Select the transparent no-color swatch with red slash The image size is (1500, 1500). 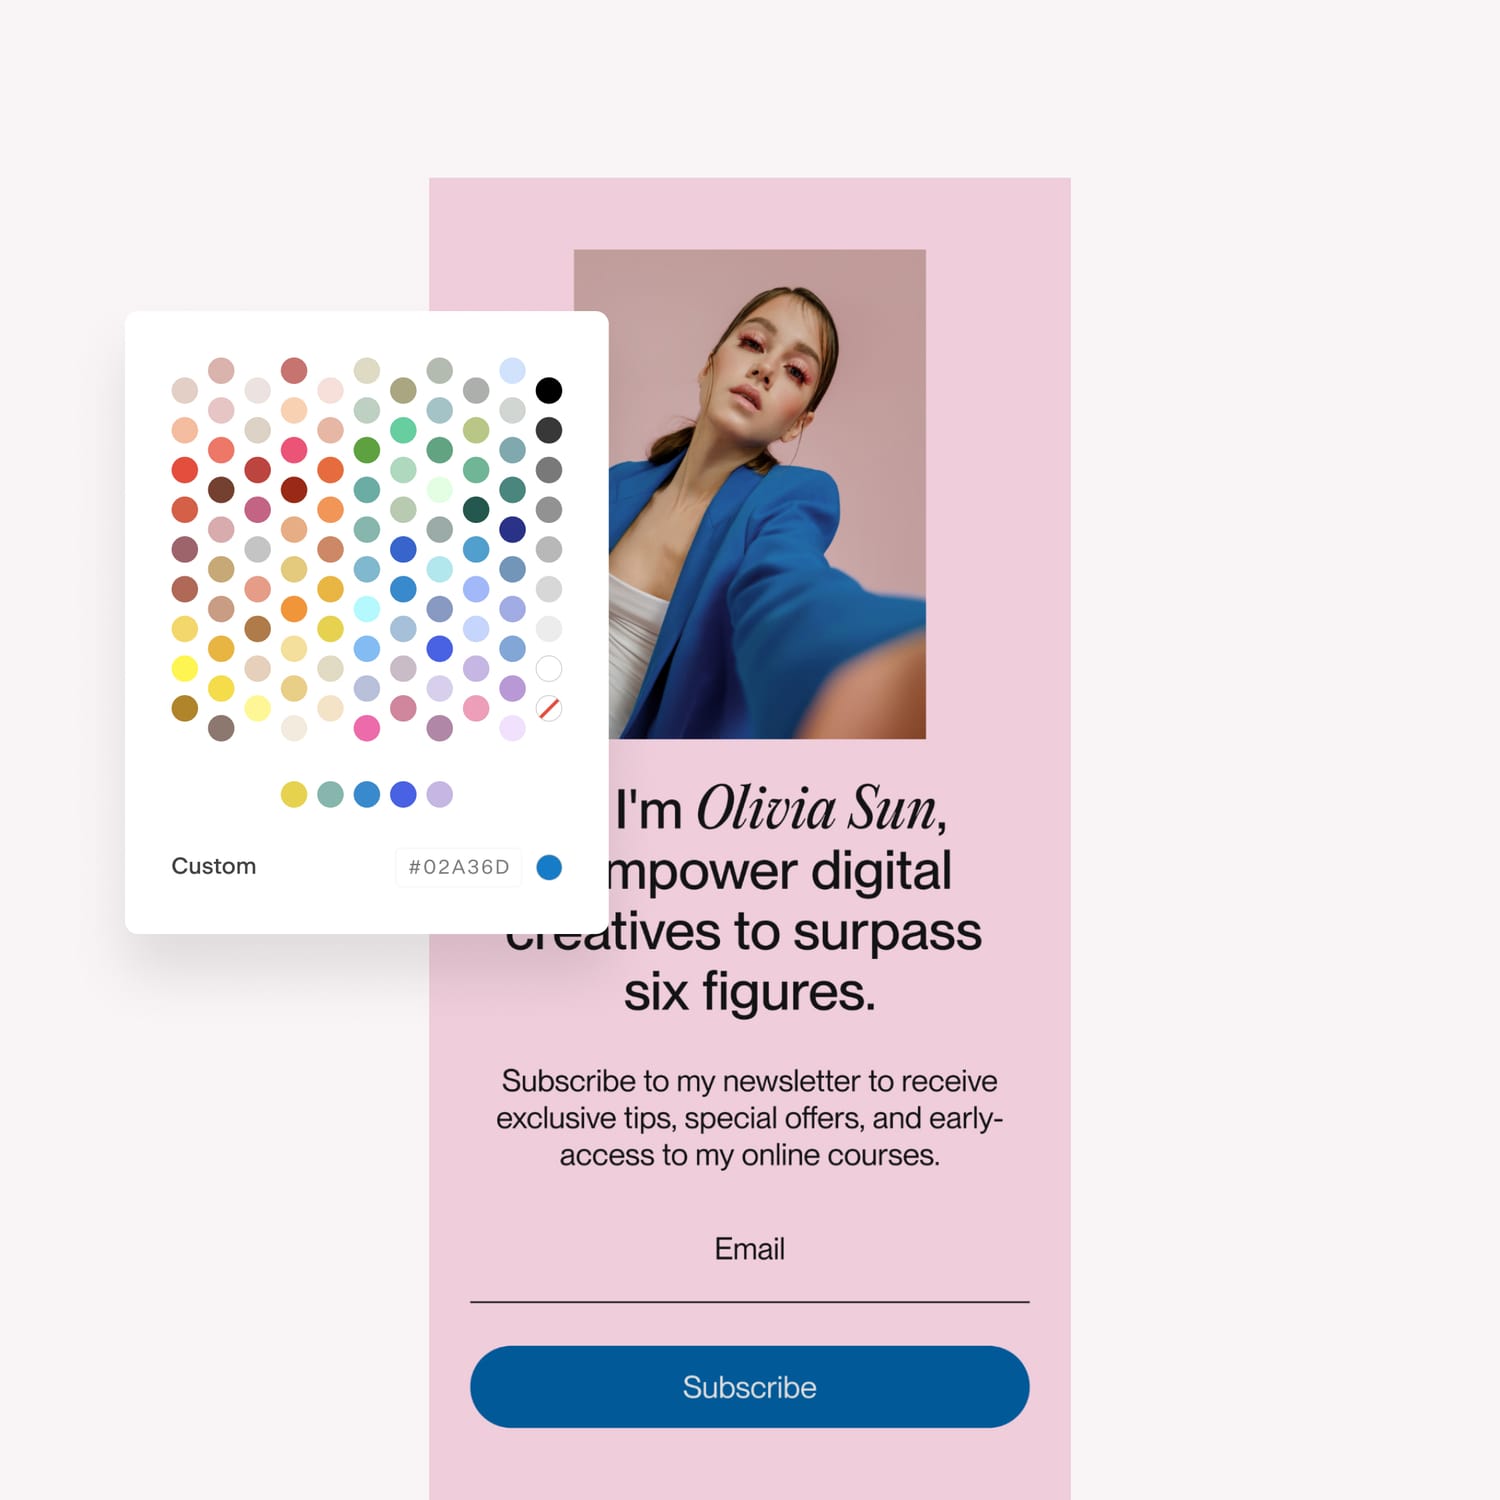pyautogui.click(x=548, y=709)
